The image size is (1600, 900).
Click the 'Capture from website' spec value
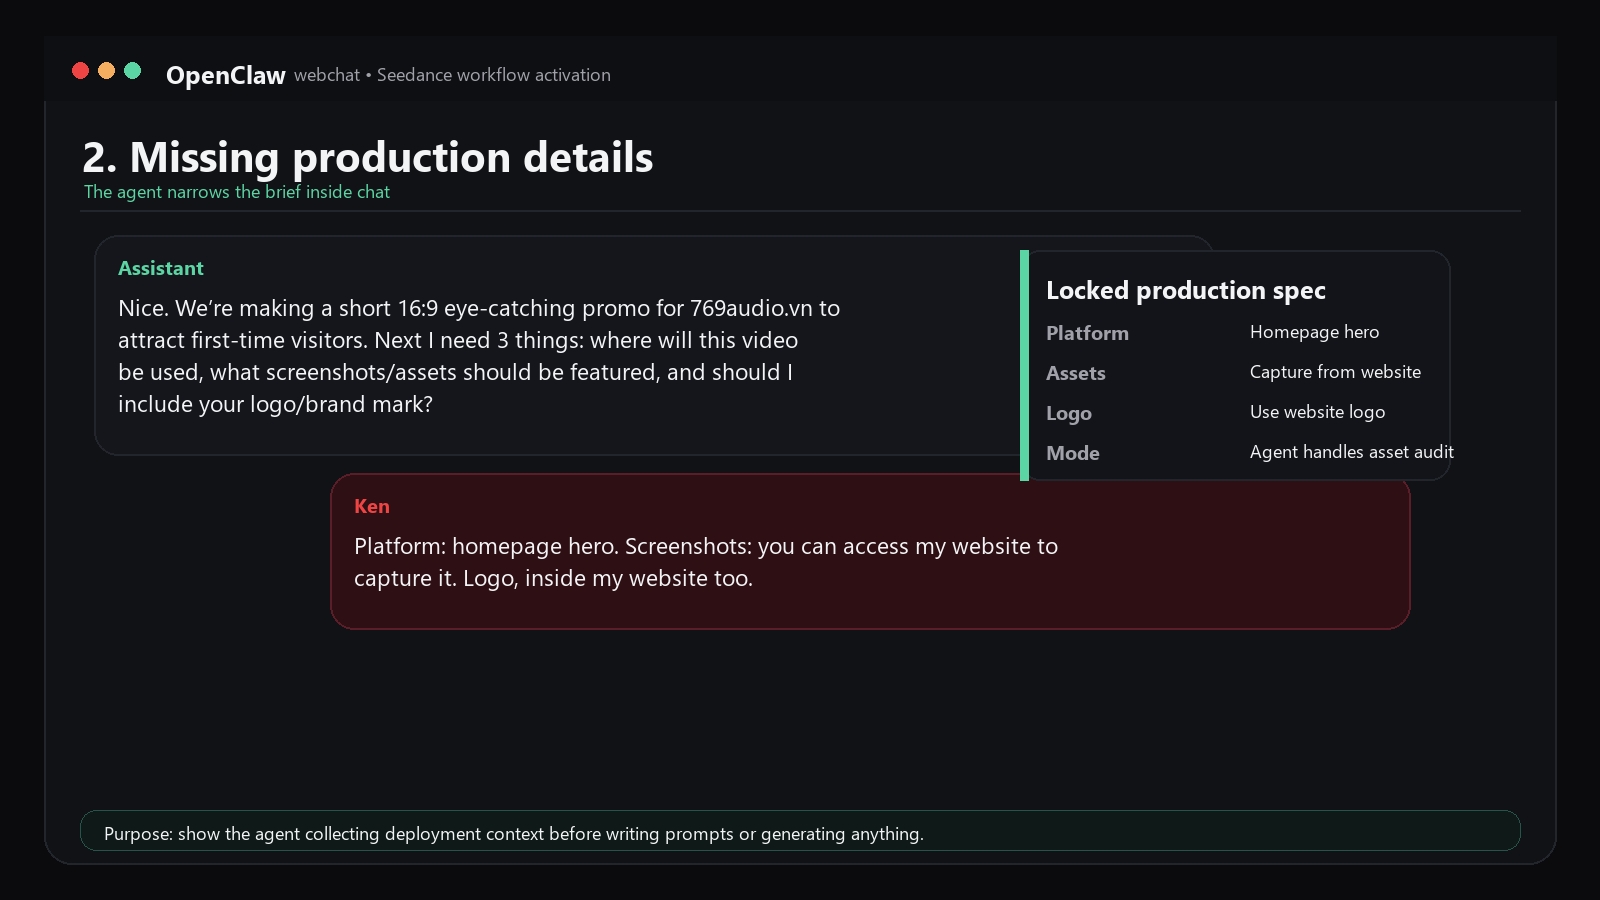1335,372
